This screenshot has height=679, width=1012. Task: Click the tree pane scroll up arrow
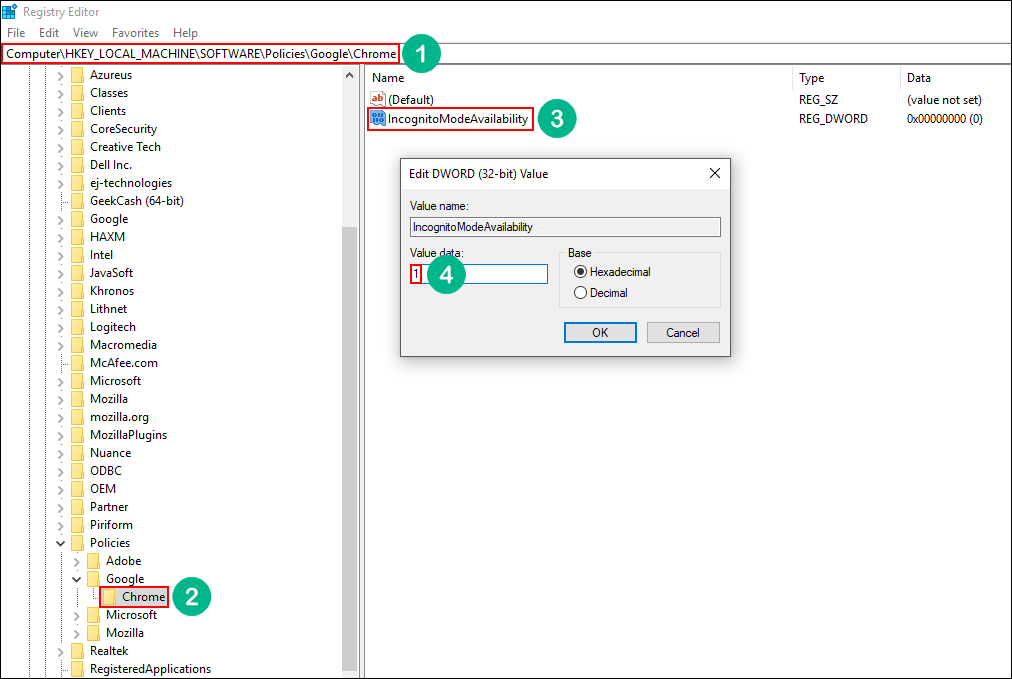click(349, 75)
